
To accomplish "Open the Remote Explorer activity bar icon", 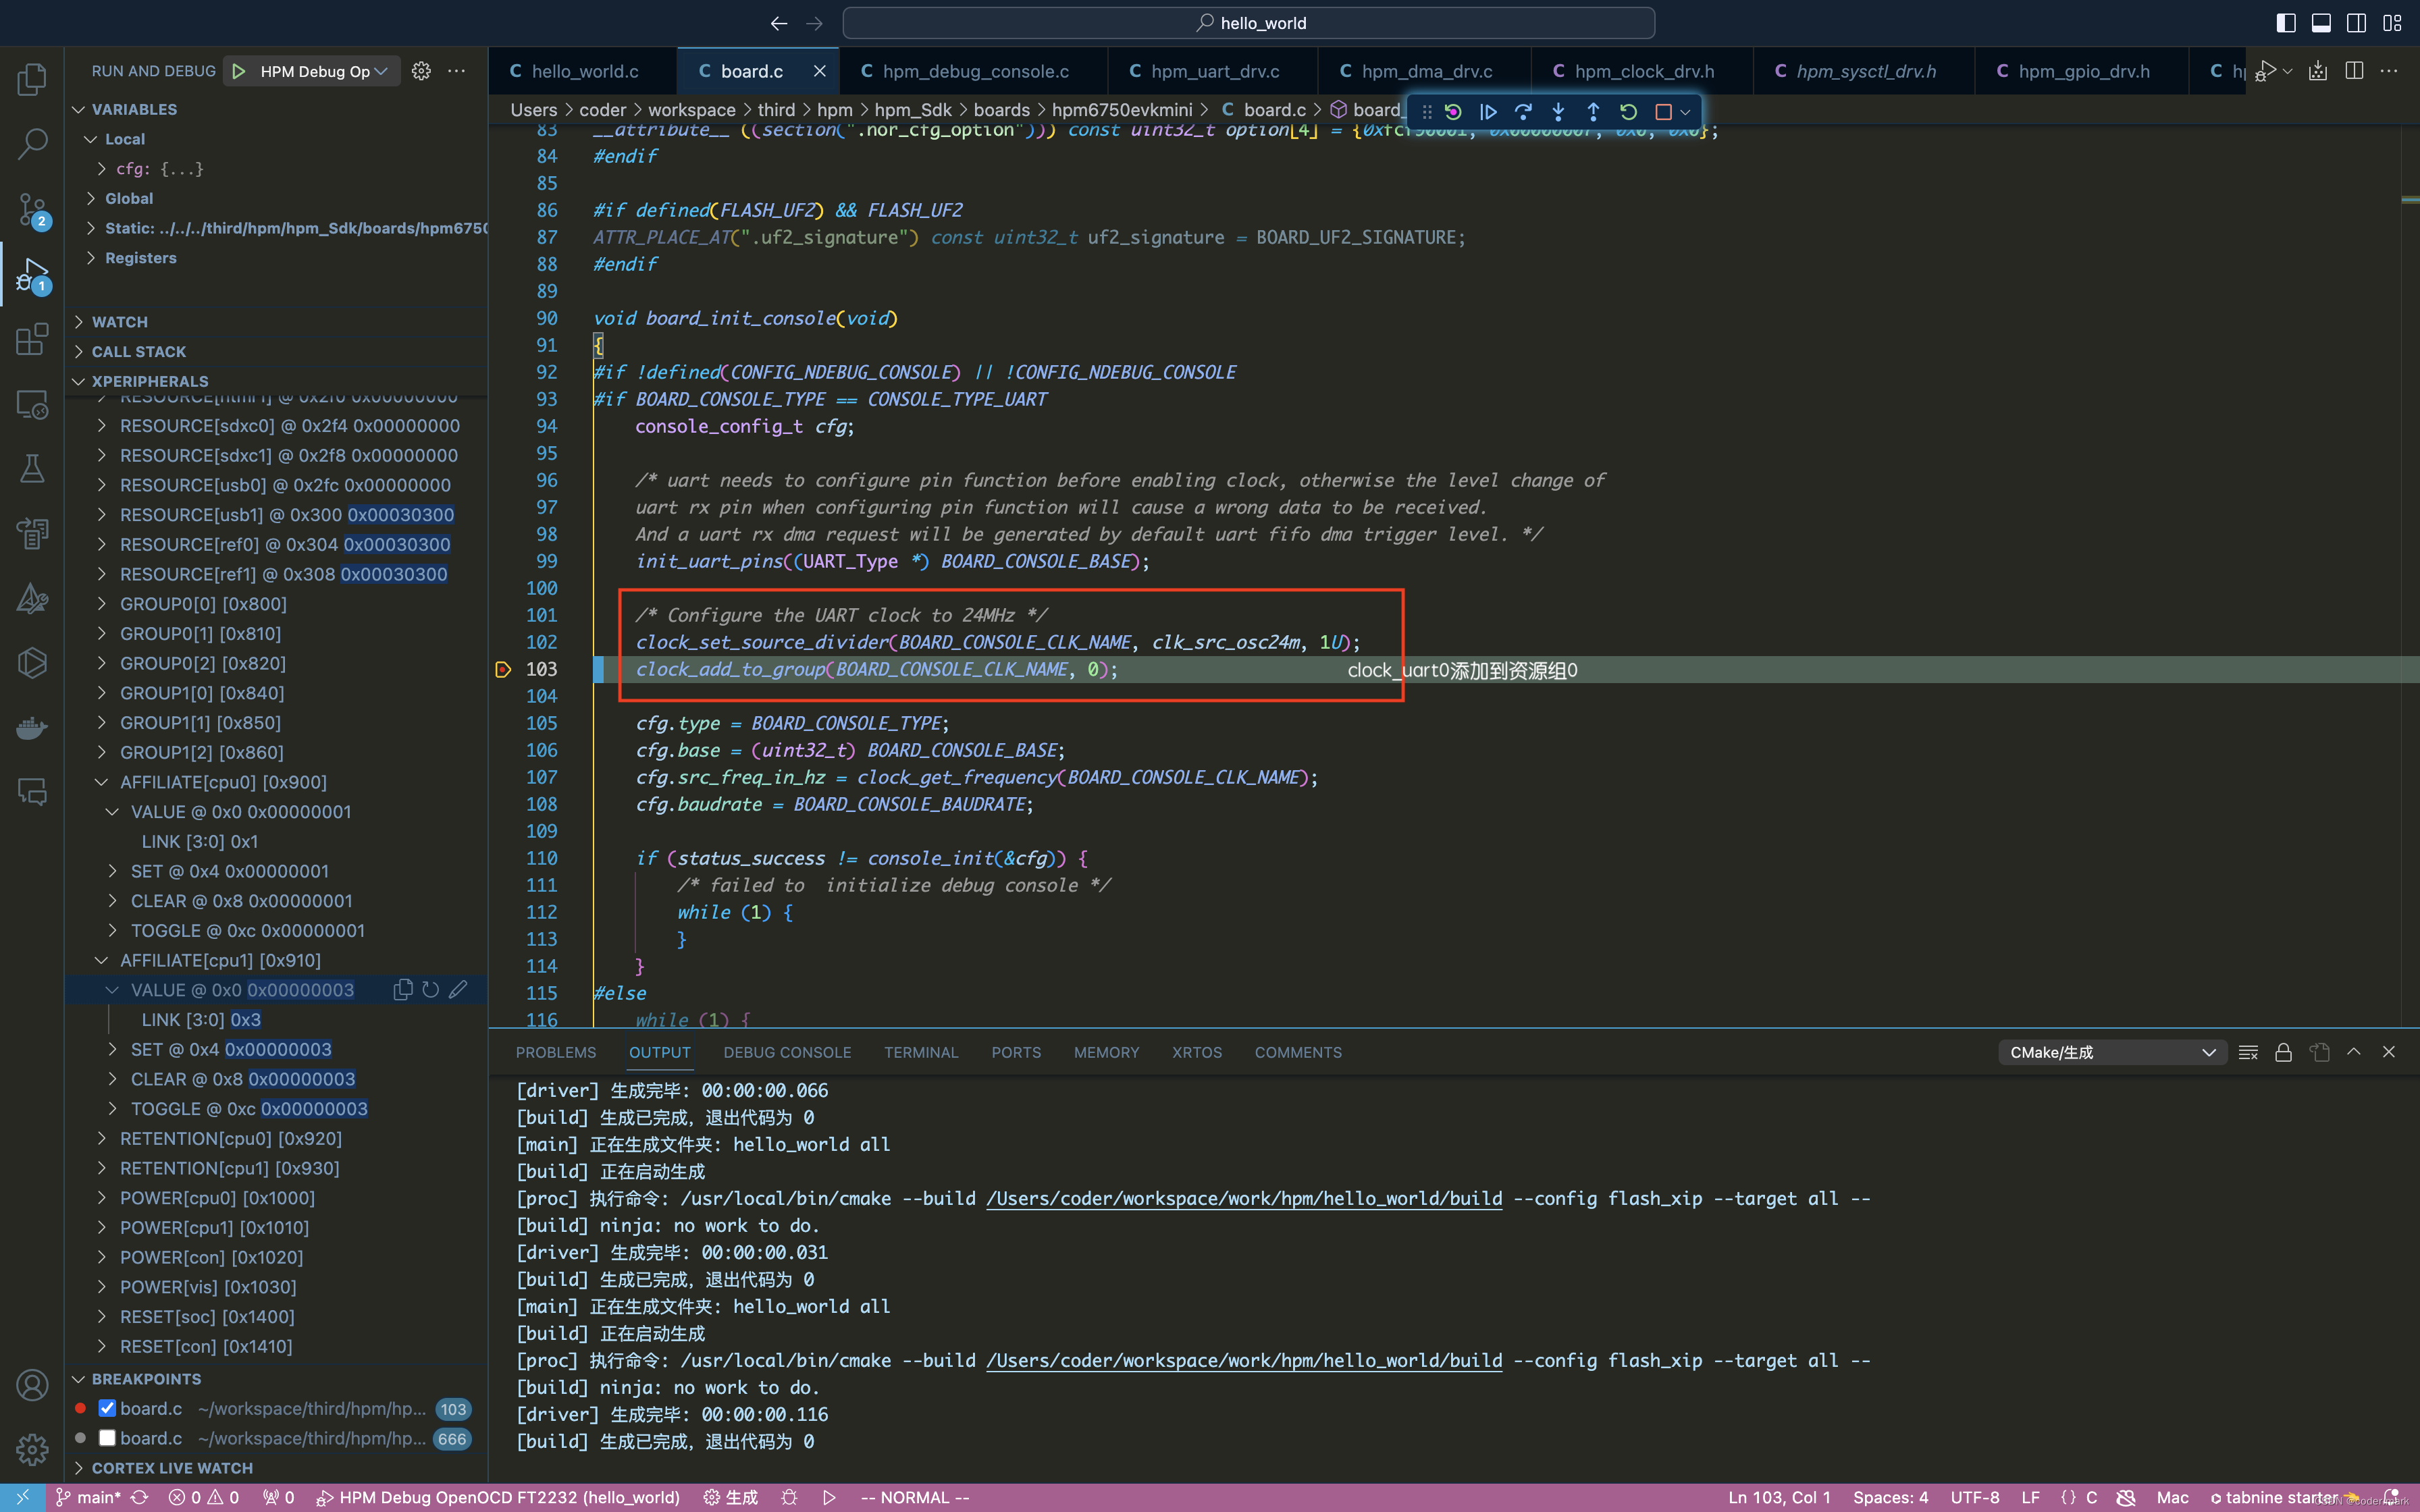I will pyautogui.click(x=32, y=404).
